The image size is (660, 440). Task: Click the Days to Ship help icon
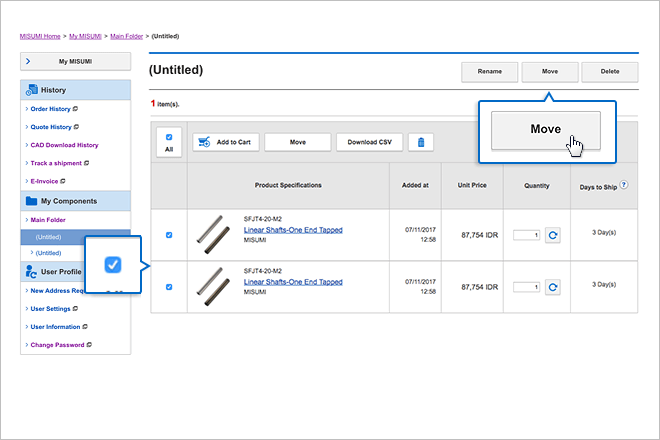coord(624,185)
